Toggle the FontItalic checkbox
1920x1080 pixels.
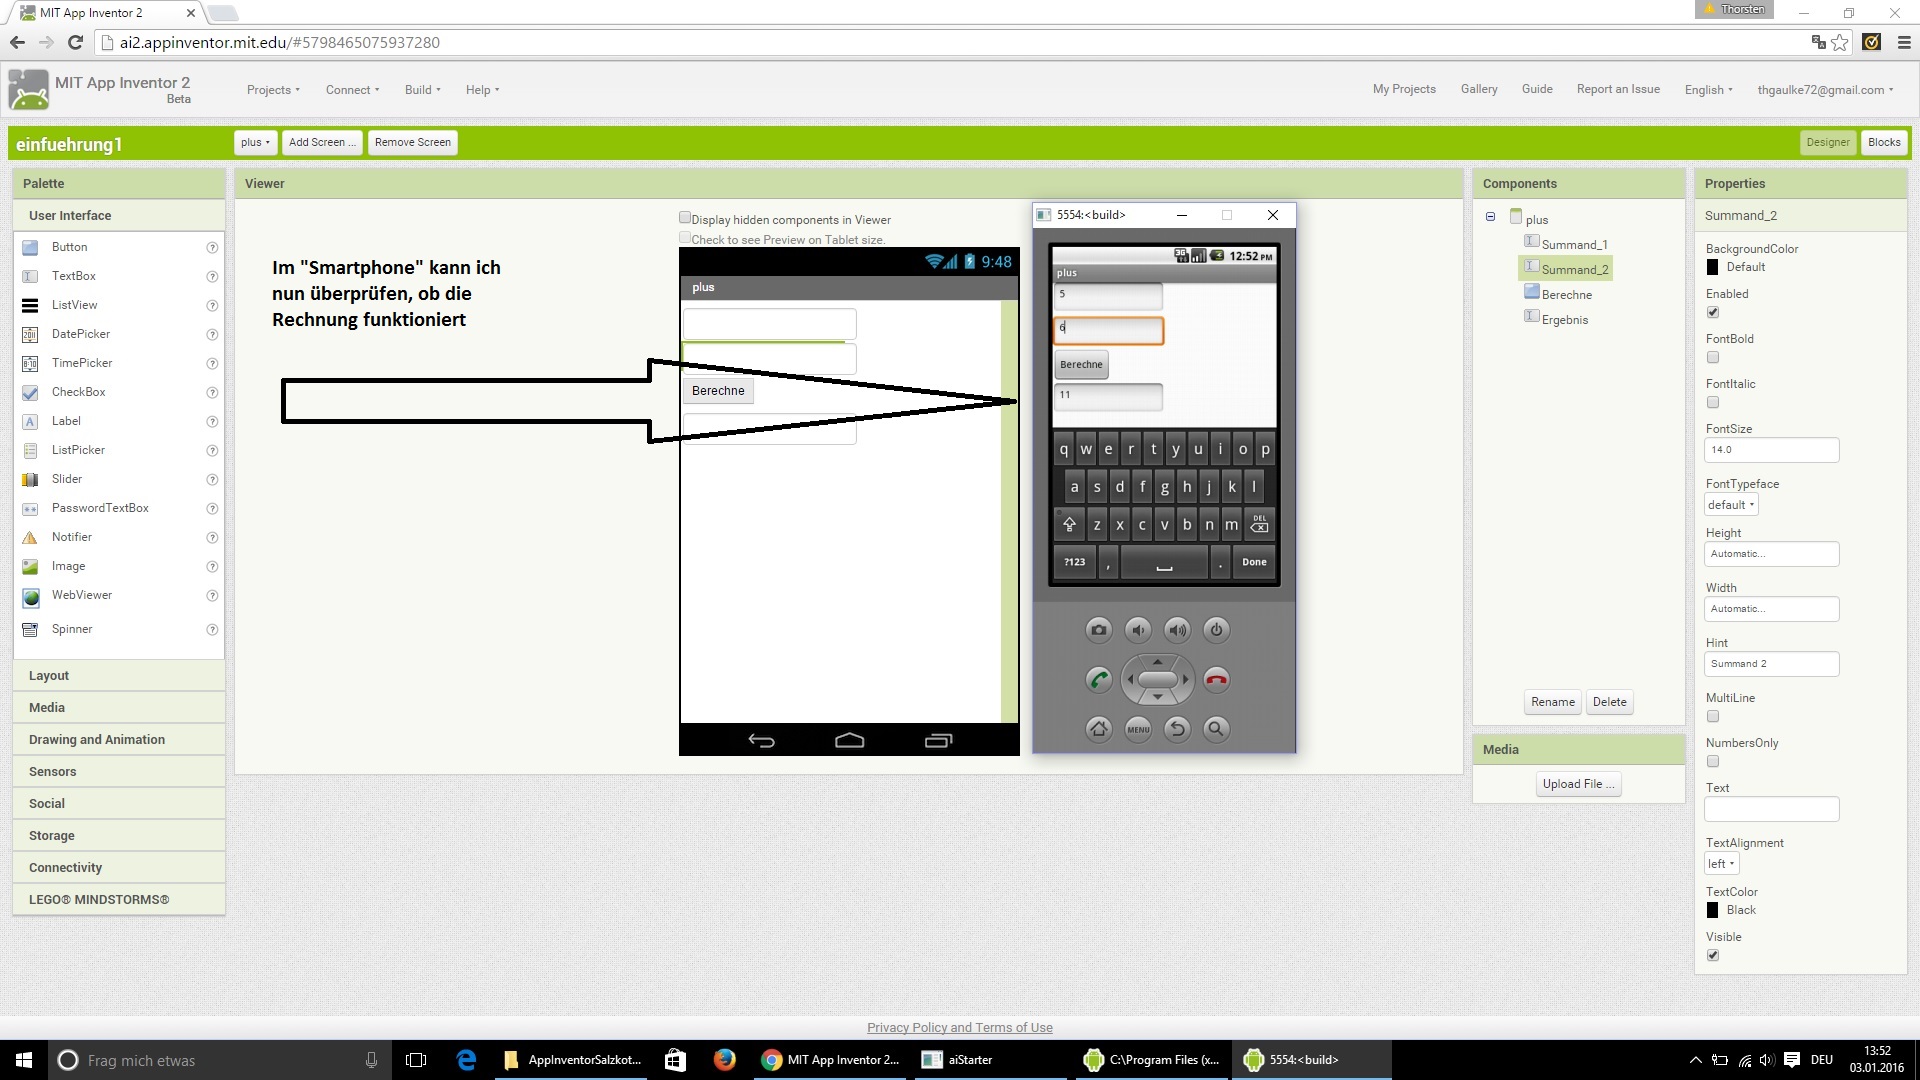click(x=1713, y=402)
